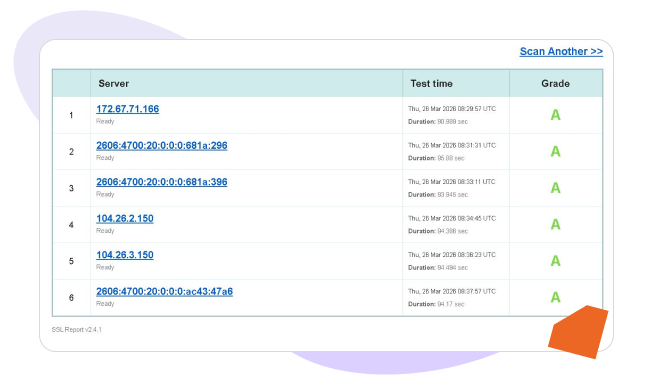Screen dimensions: 652x391
Task: Click Ready status under 681a:296 server
Action: 105,158
